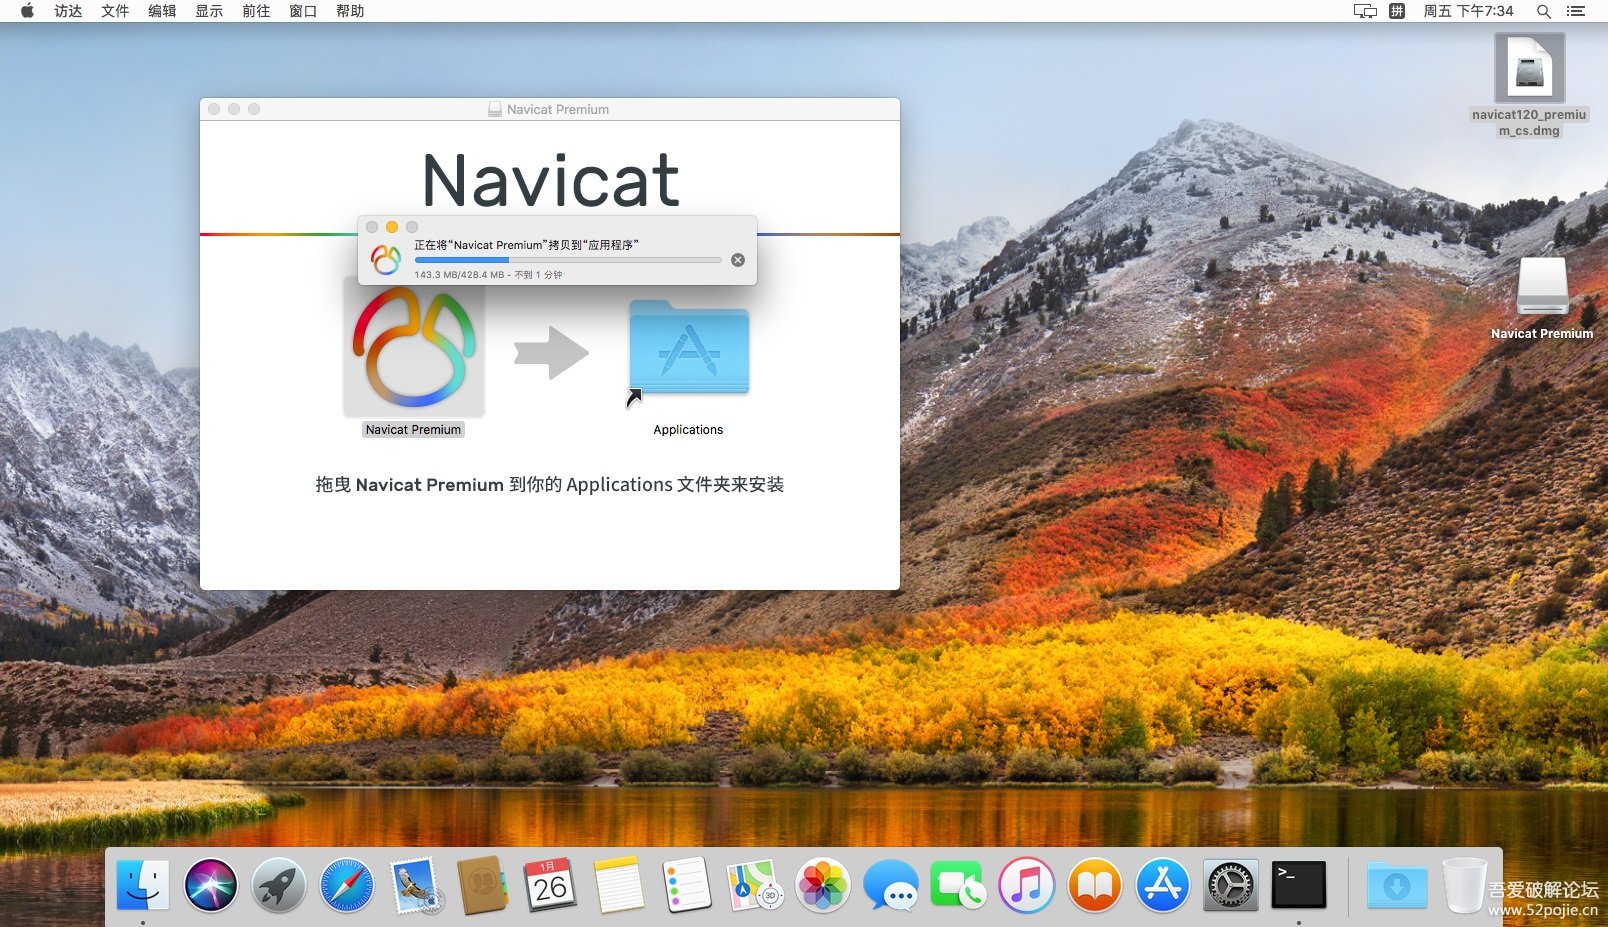Open iTunes from the Dock
The image size is (1608, 927).
[x=1027, y=885]
